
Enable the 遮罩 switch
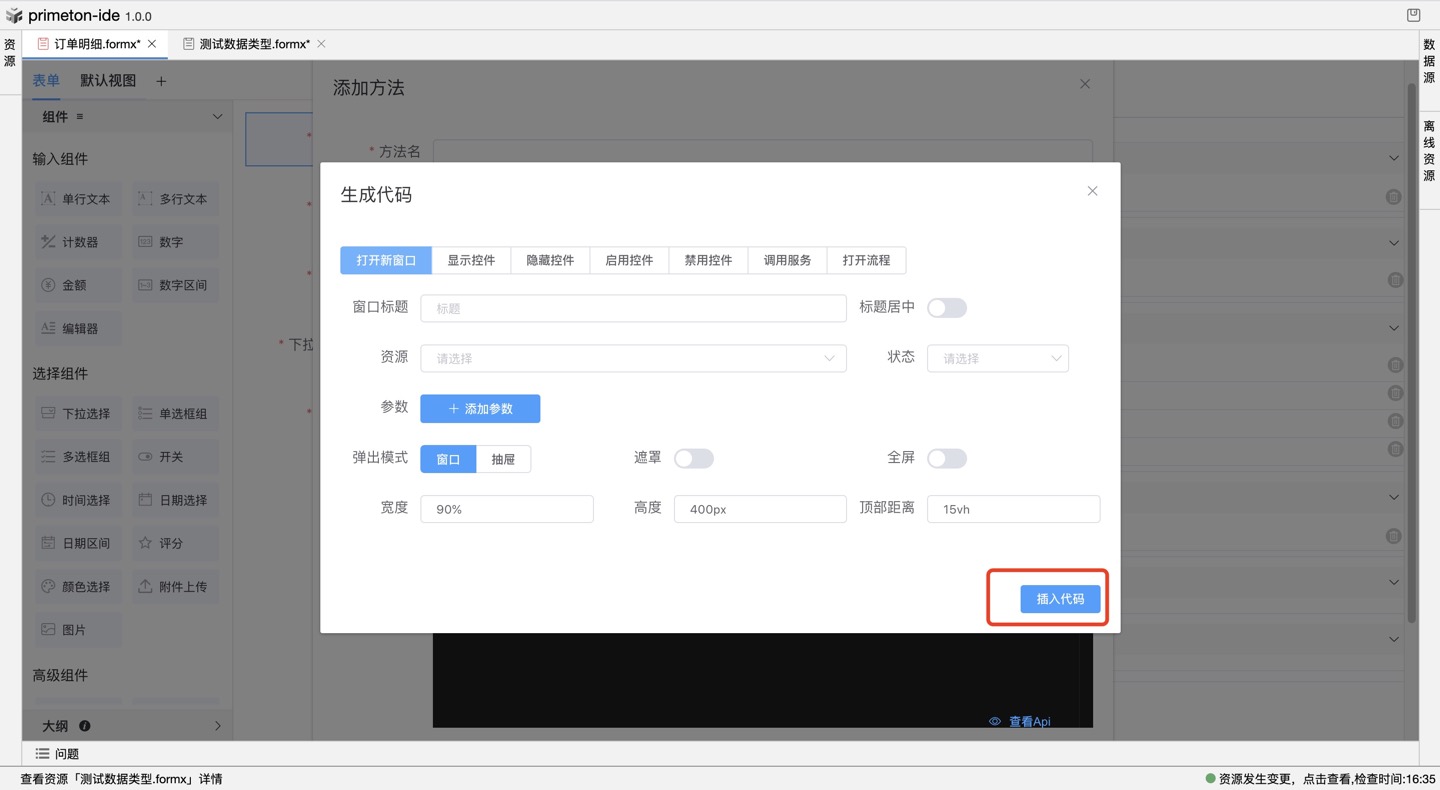click(693, 458)
